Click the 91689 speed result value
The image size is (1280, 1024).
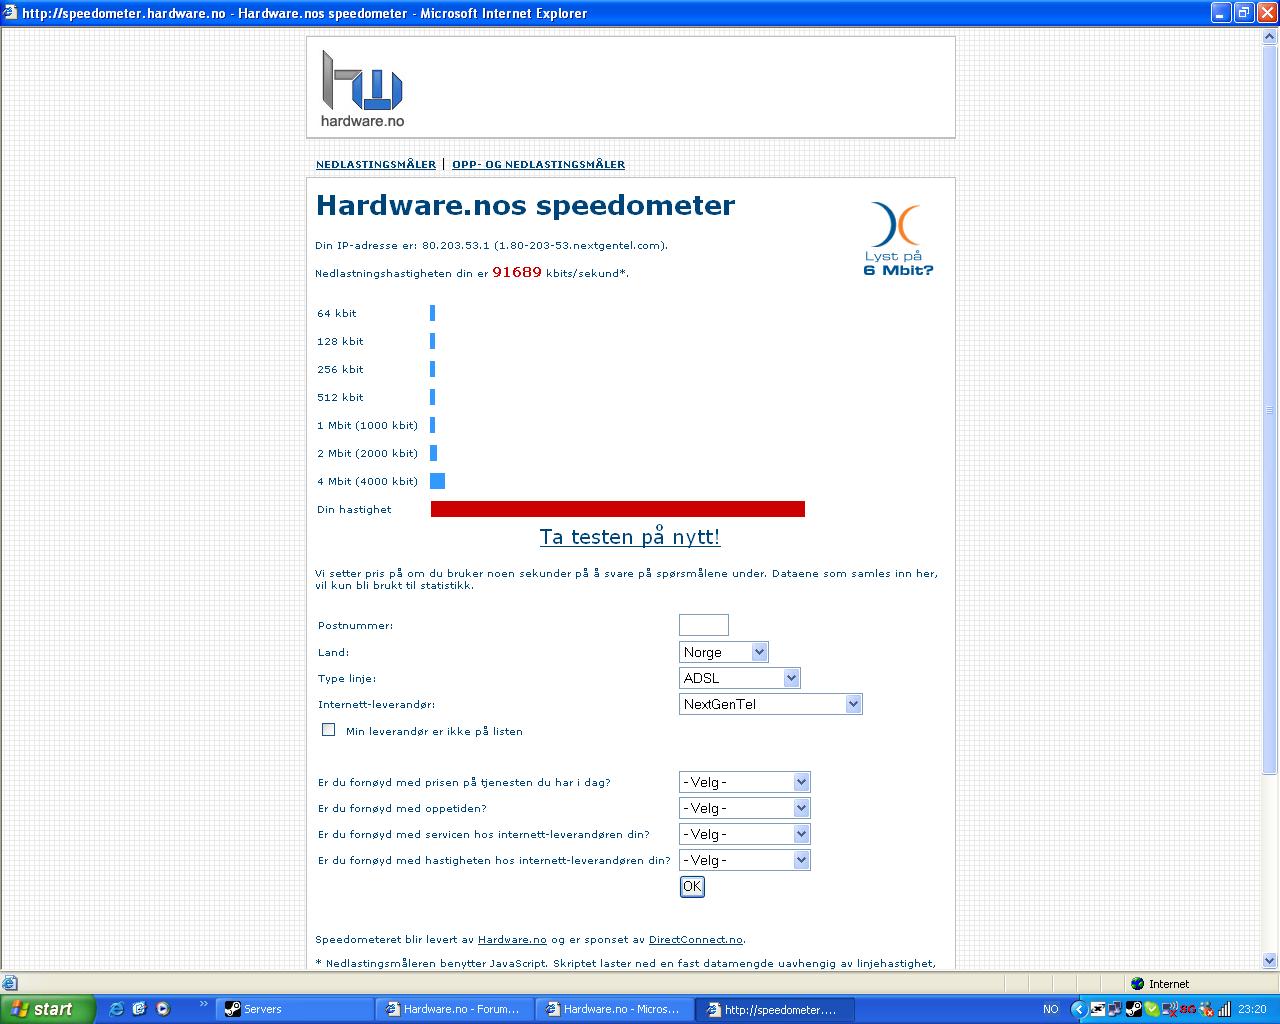[517, 272]
